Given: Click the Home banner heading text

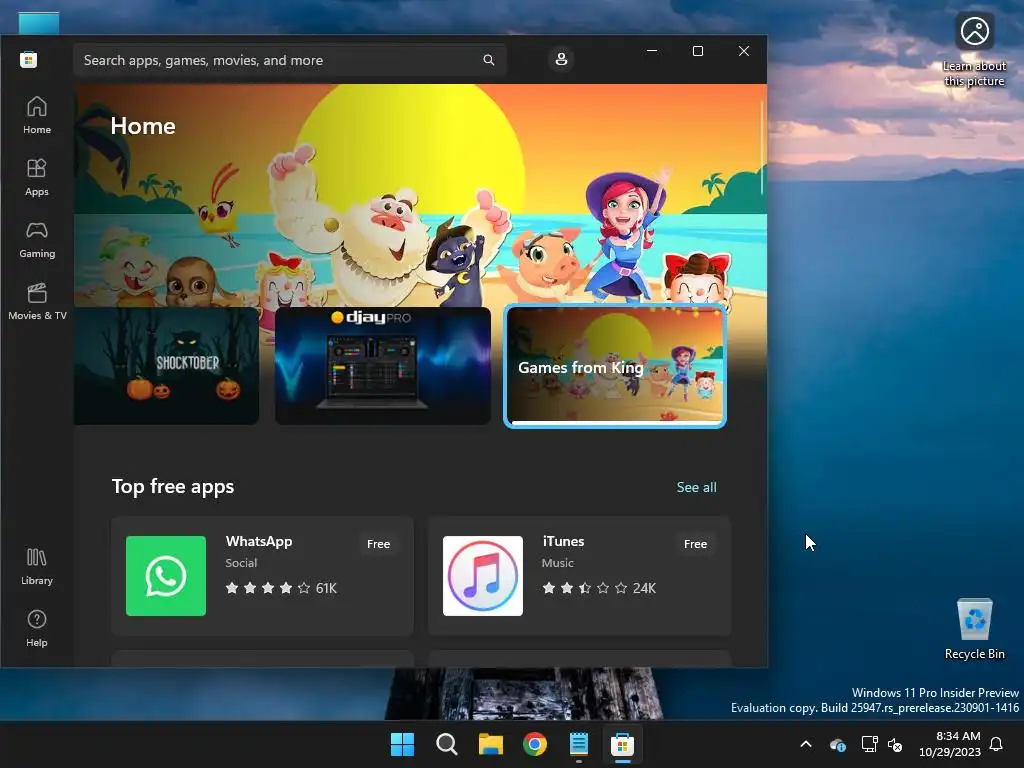Looking at the screenshot, I should [x=143, y=126].
